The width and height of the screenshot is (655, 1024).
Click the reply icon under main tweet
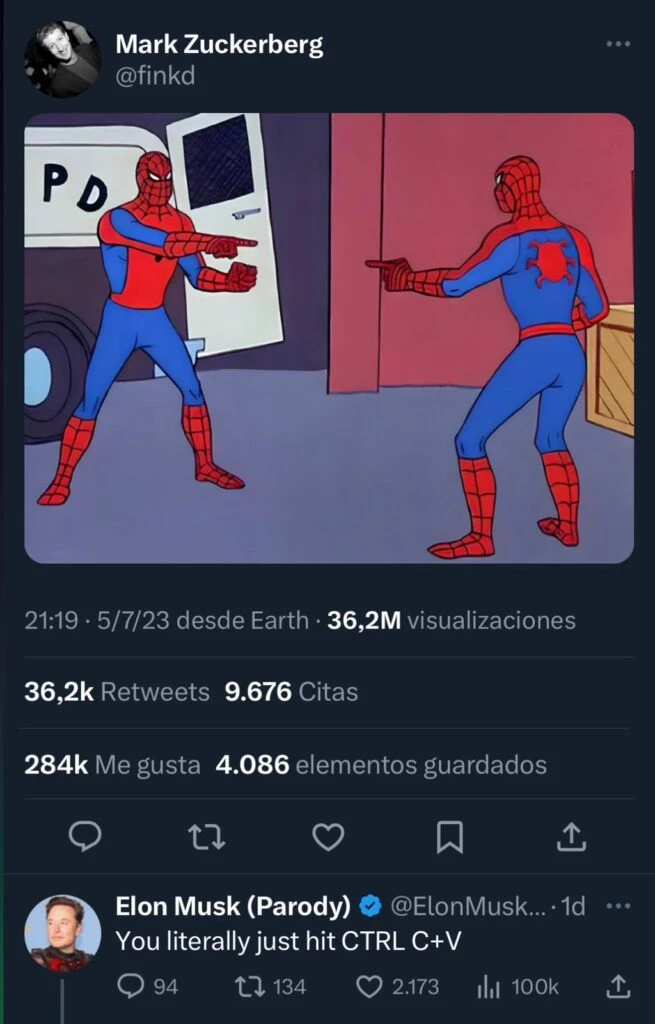pos(85,837)
